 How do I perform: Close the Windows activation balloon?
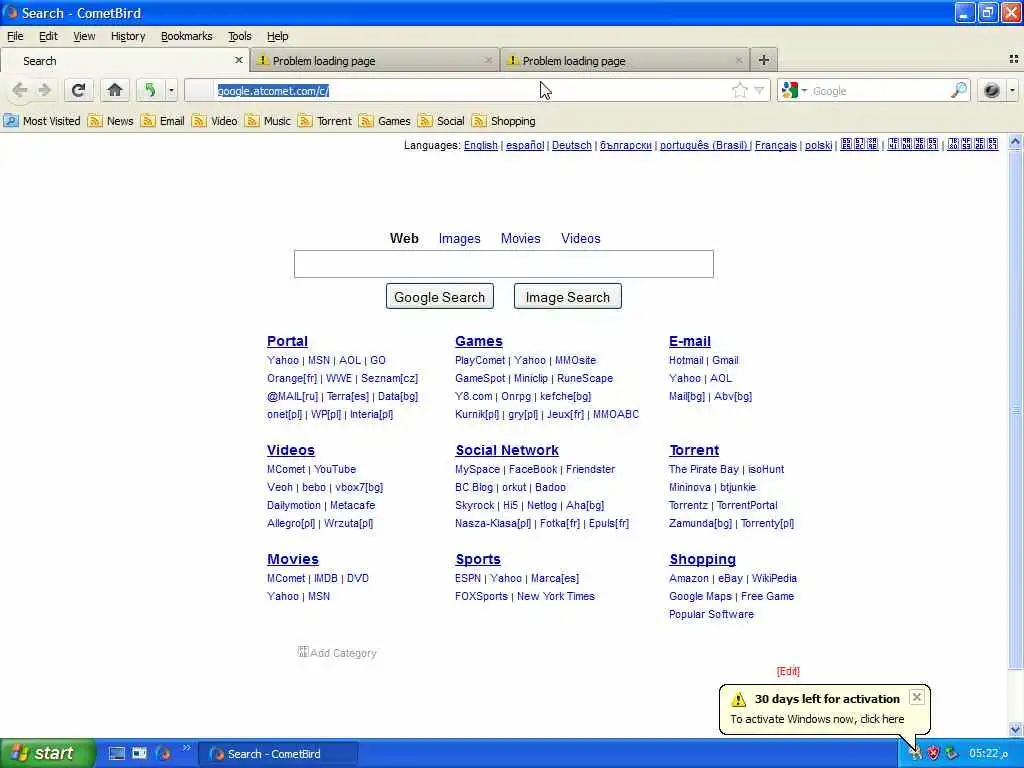(x=917, y=697)
